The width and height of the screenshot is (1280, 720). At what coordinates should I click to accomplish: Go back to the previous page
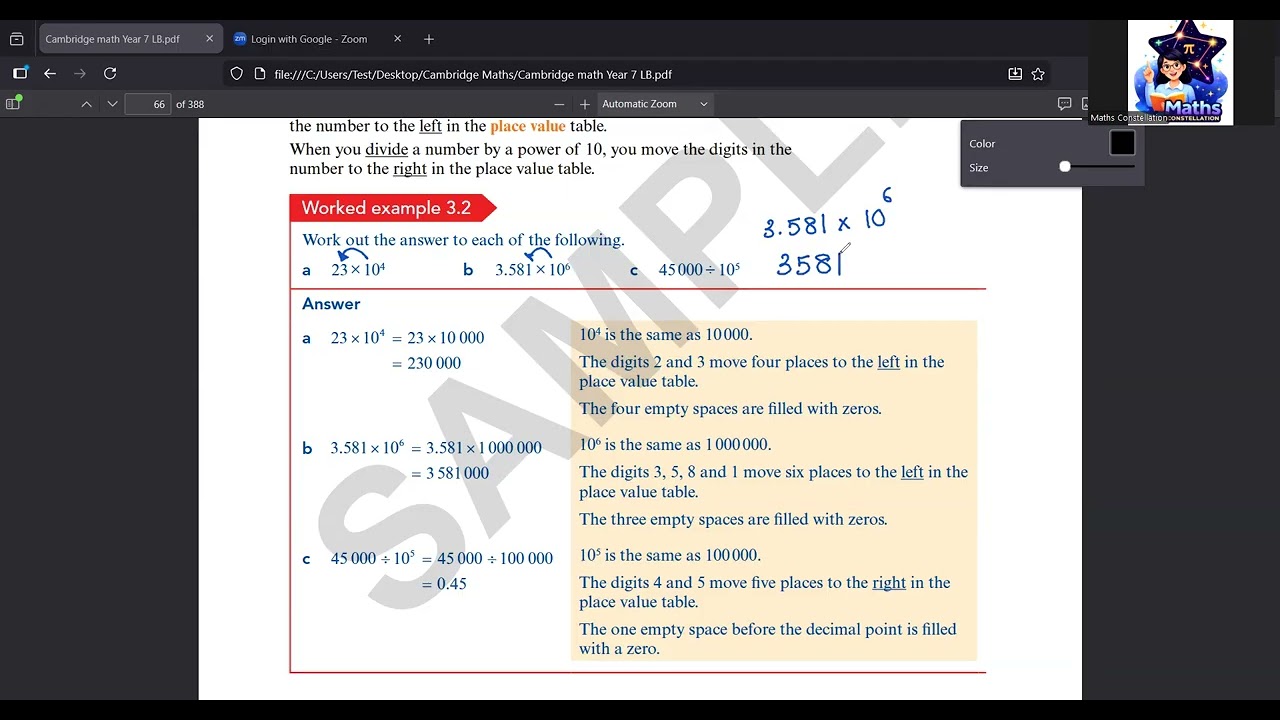50,73
